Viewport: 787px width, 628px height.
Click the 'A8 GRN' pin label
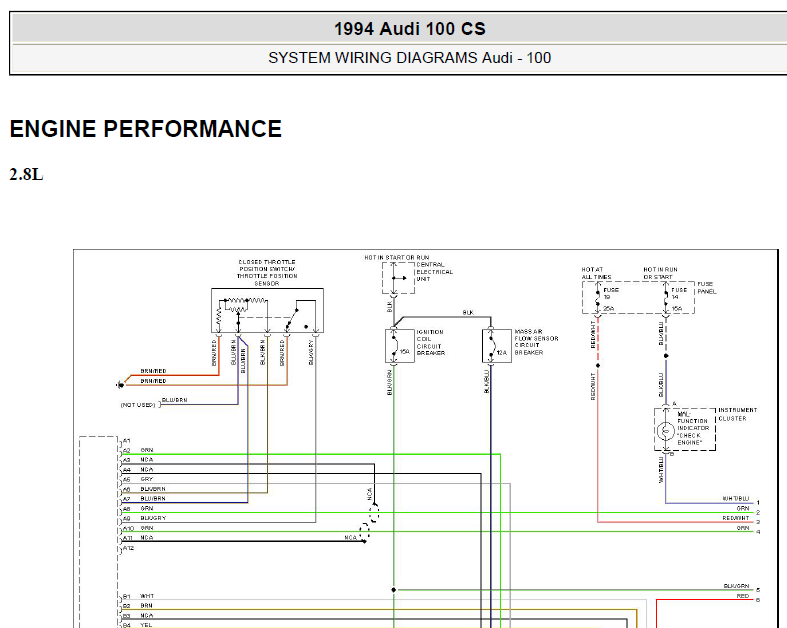coord(138,509)
